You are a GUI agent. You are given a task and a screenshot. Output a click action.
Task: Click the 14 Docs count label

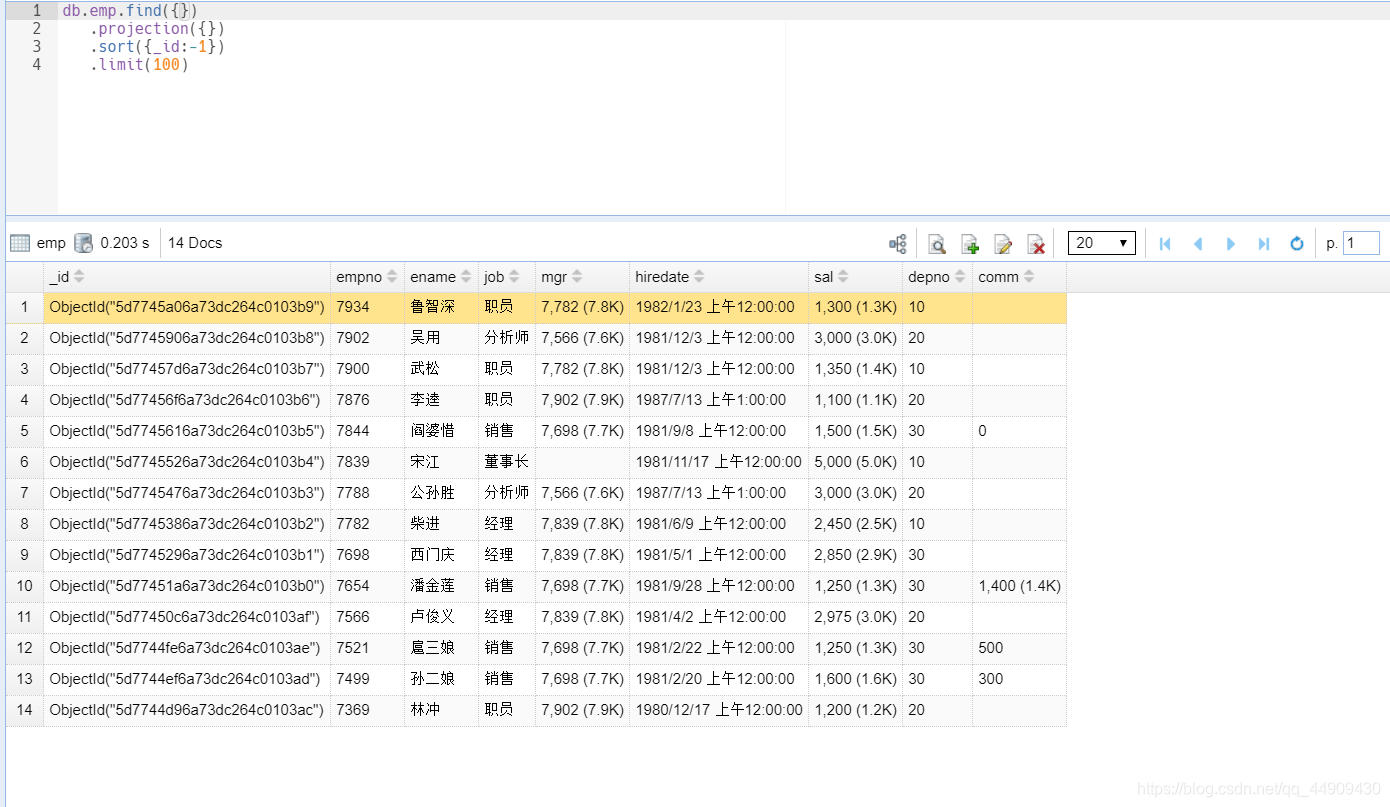tap(195, 243)
